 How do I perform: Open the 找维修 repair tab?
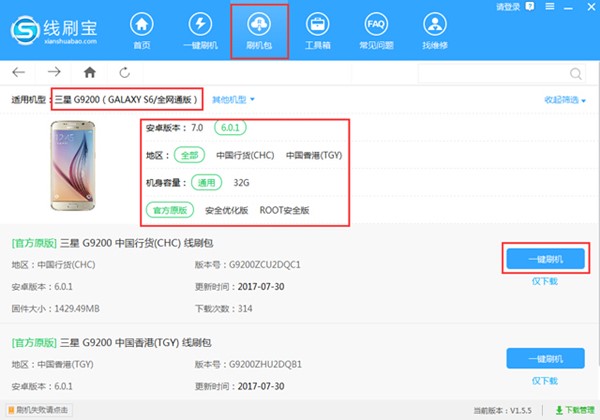coord(435,31)
